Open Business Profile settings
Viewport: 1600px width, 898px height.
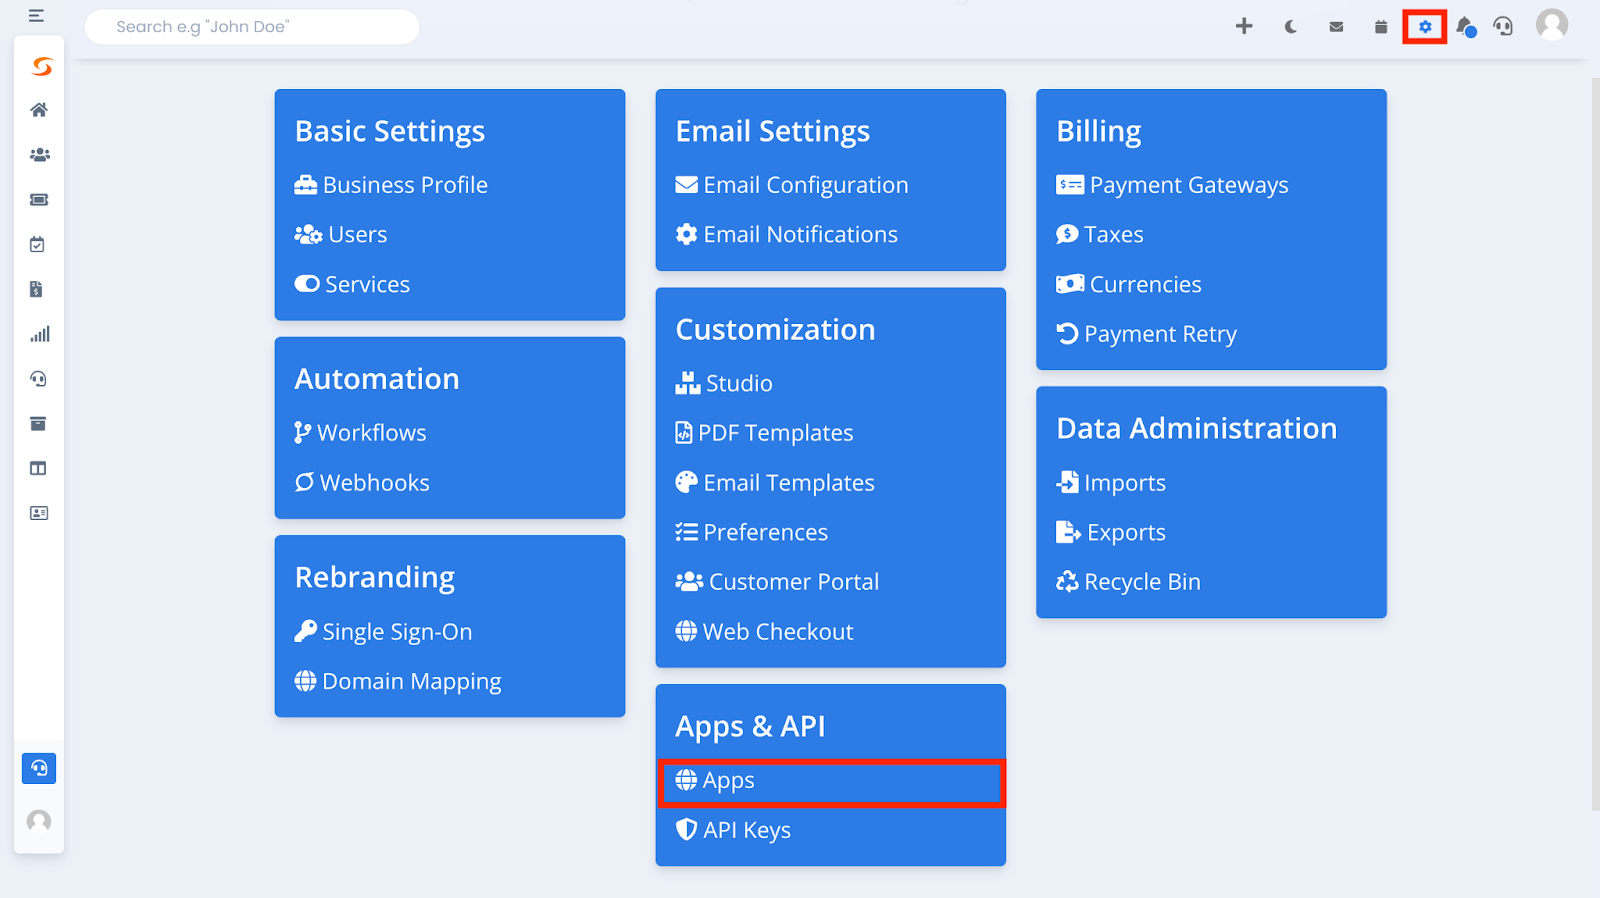point(391,185)
